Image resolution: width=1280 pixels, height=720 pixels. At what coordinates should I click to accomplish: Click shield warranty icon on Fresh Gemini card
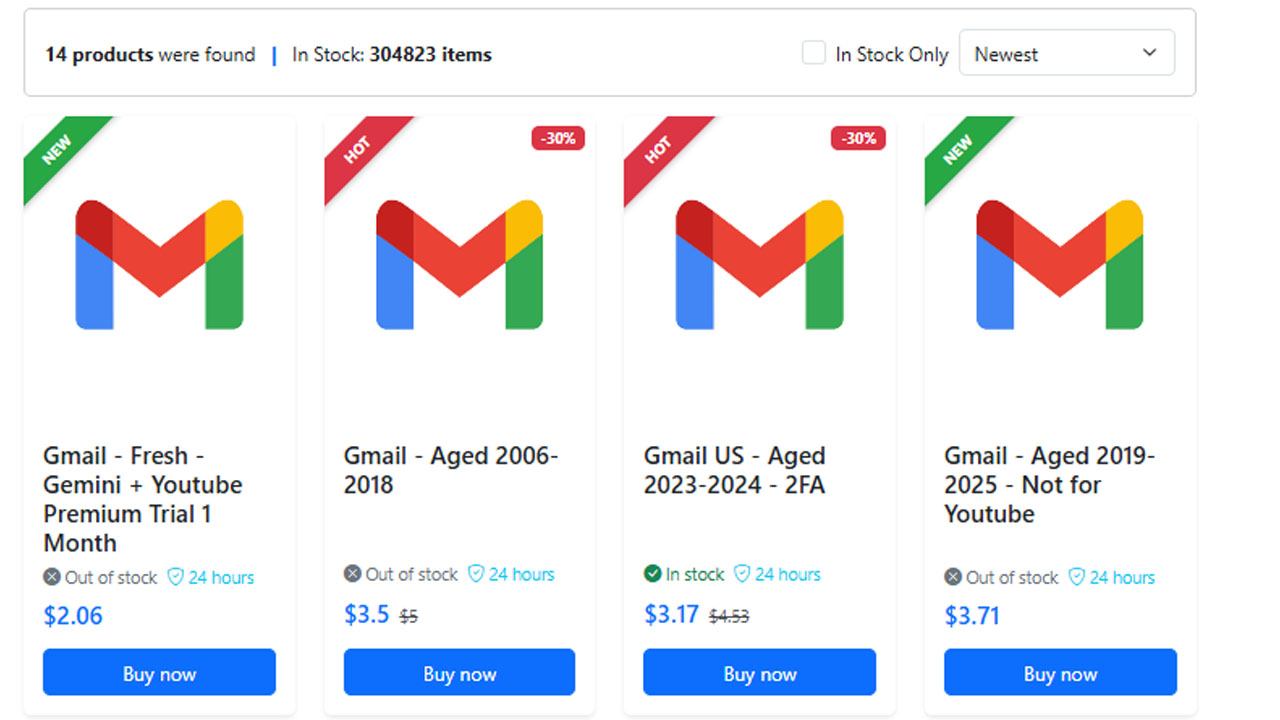[176, 577]
